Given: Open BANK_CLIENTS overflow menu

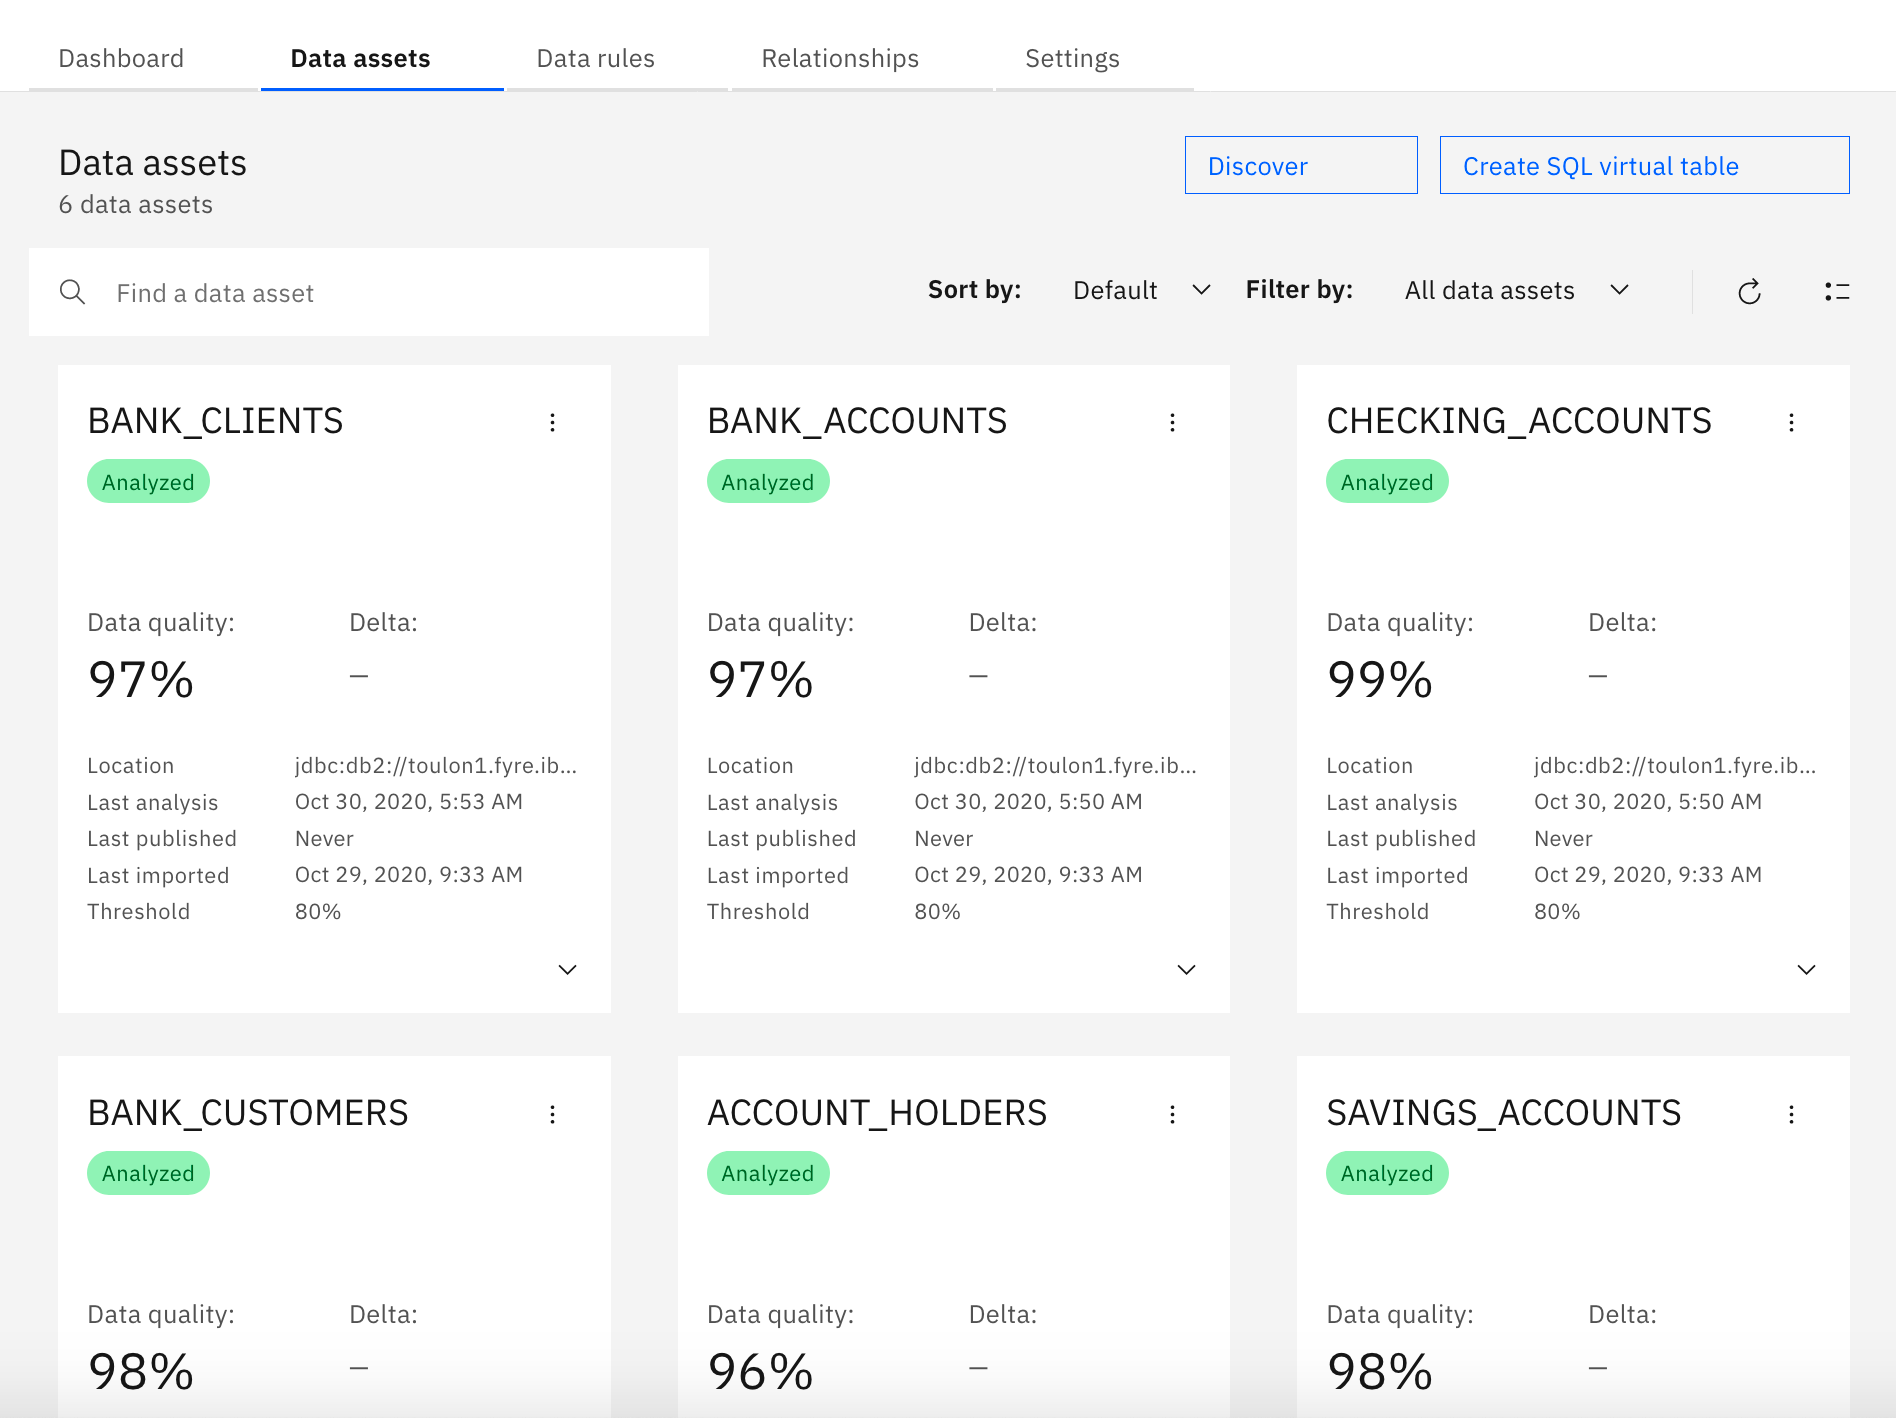Looking at the screenshot, I should tap(552, 422).
